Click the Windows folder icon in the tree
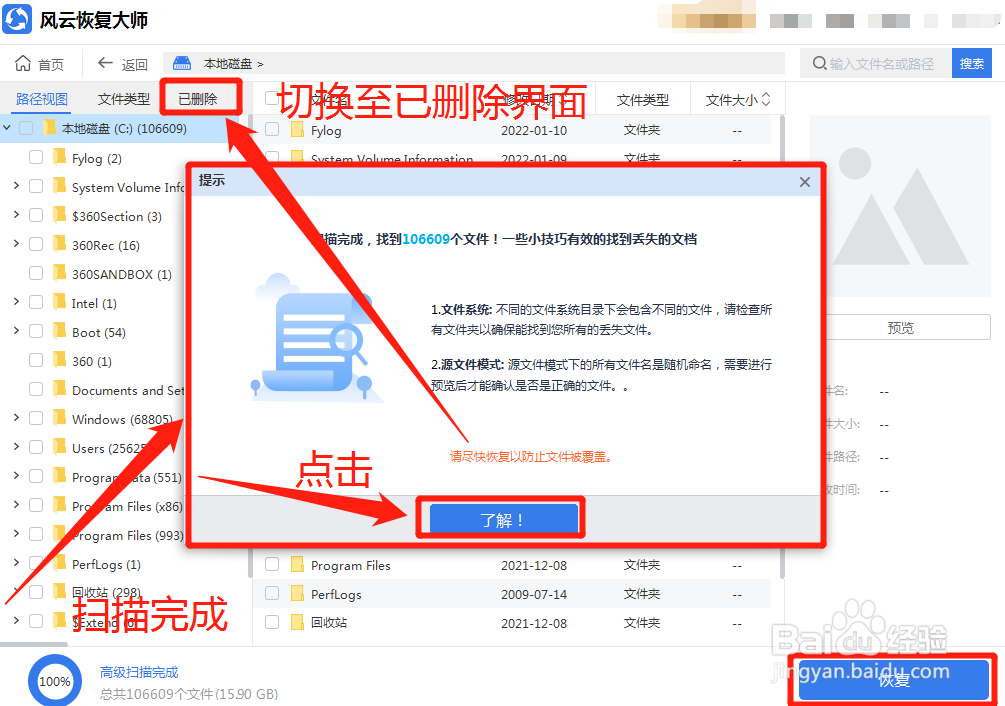The height and width of the screenshot is (706, 1005). [x=57, y=419]
